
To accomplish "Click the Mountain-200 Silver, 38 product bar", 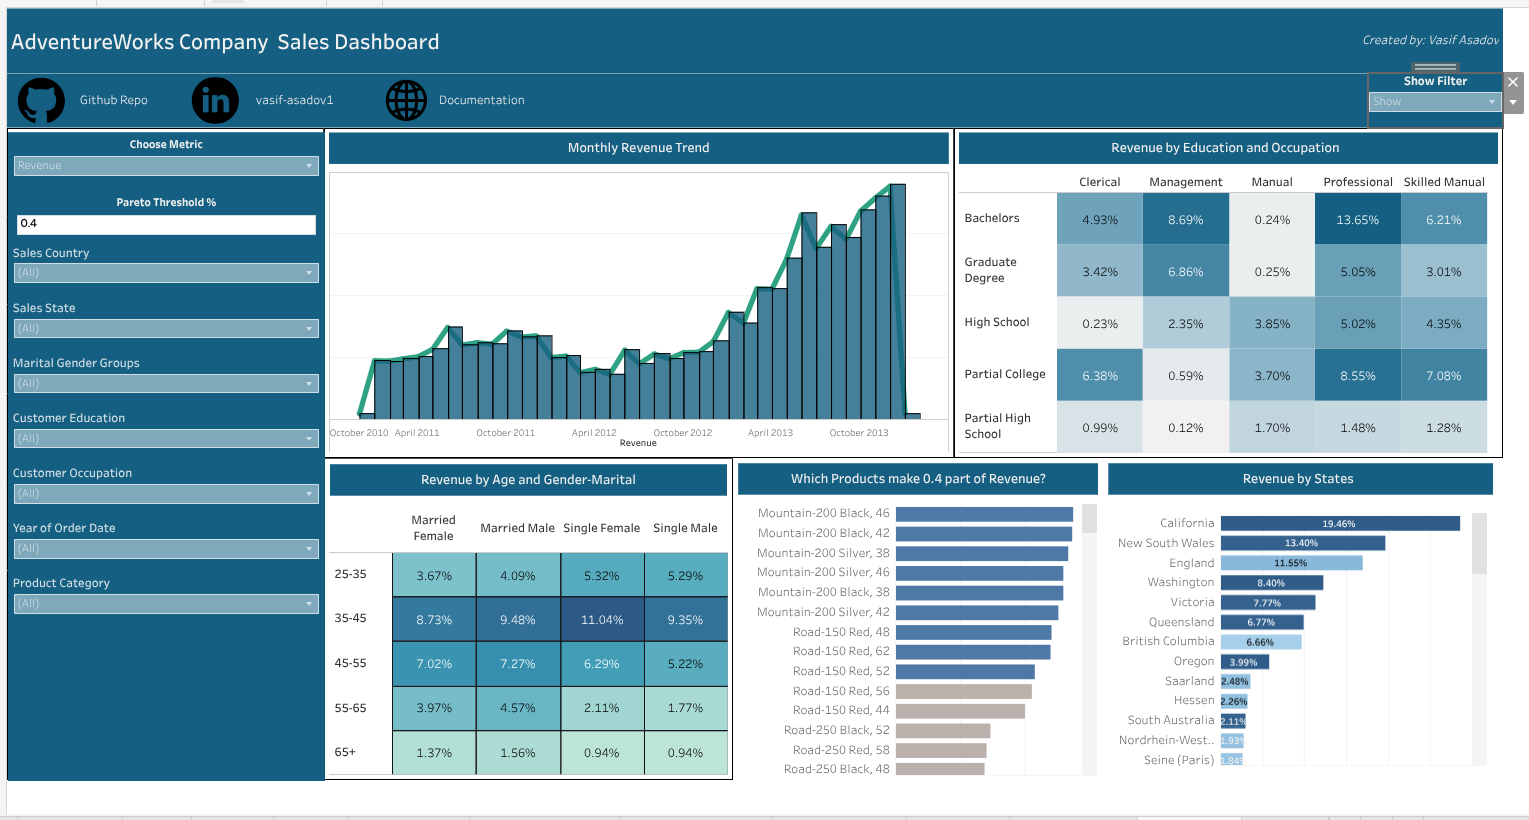I will [982, 553].
